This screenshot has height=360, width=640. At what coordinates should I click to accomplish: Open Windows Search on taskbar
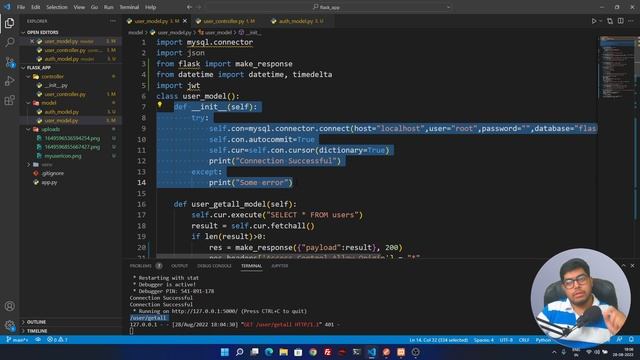(240, 352)
